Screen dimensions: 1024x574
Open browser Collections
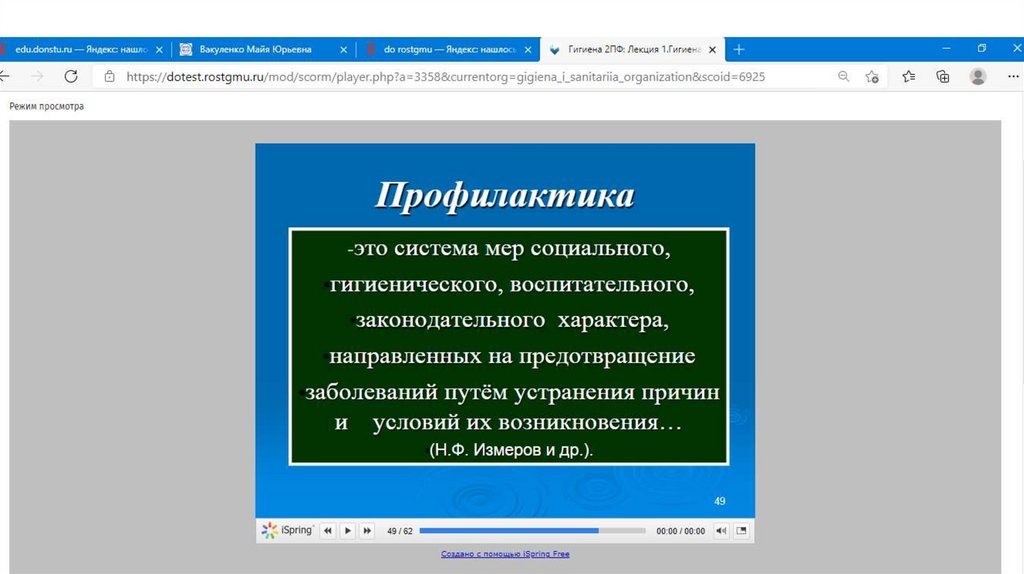point(942,76)
